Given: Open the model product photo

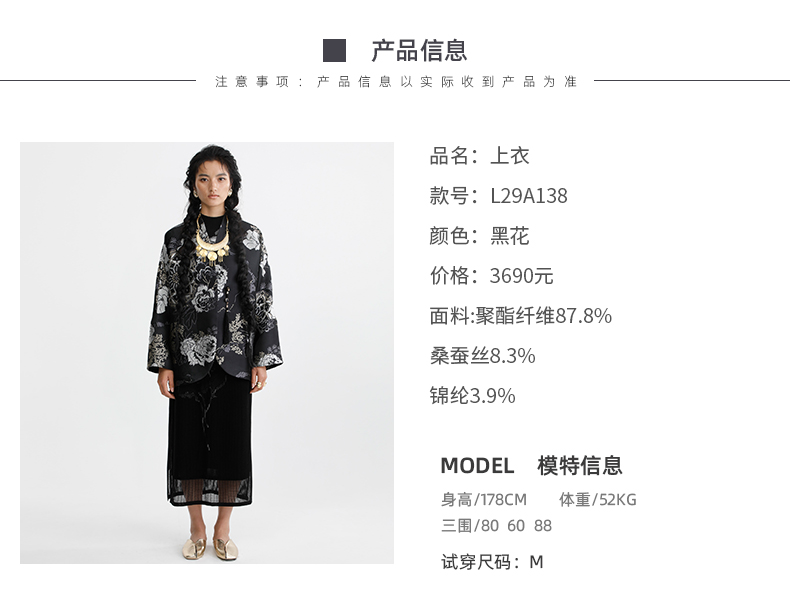Looking at the screenshot, I should coord(207,353).
